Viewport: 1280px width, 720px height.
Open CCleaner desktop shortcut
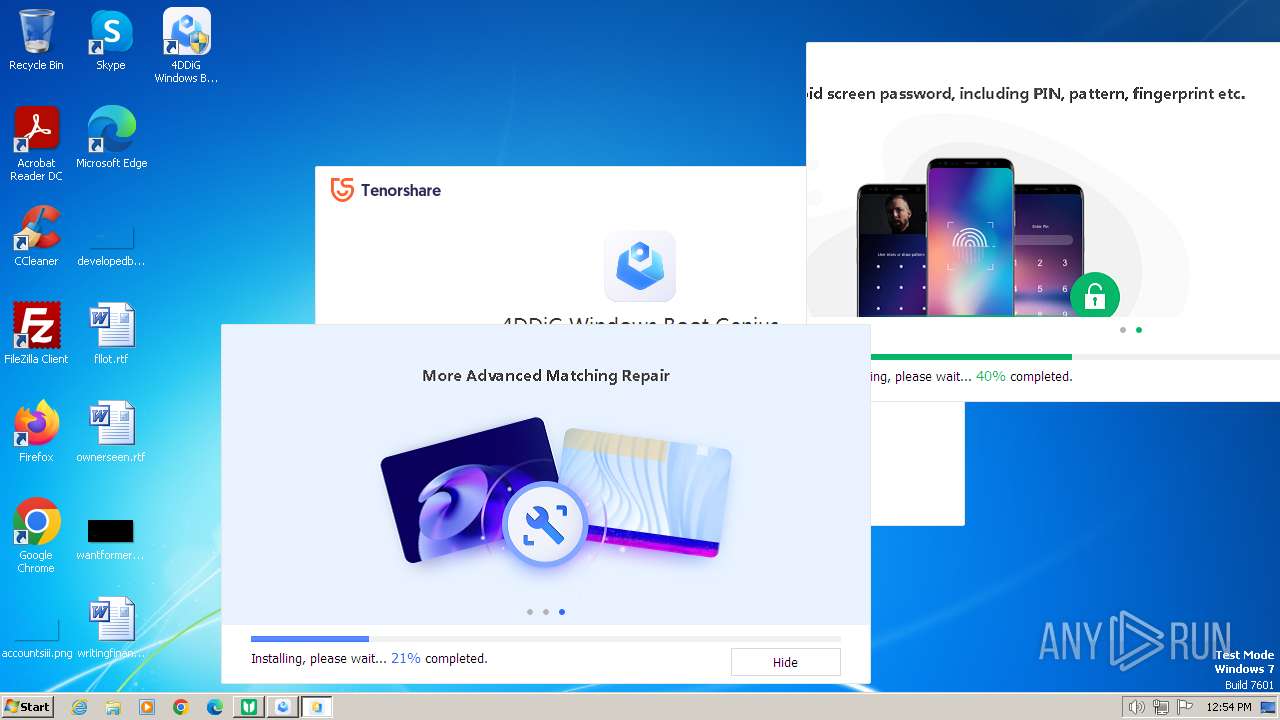[x=36, y=236]
